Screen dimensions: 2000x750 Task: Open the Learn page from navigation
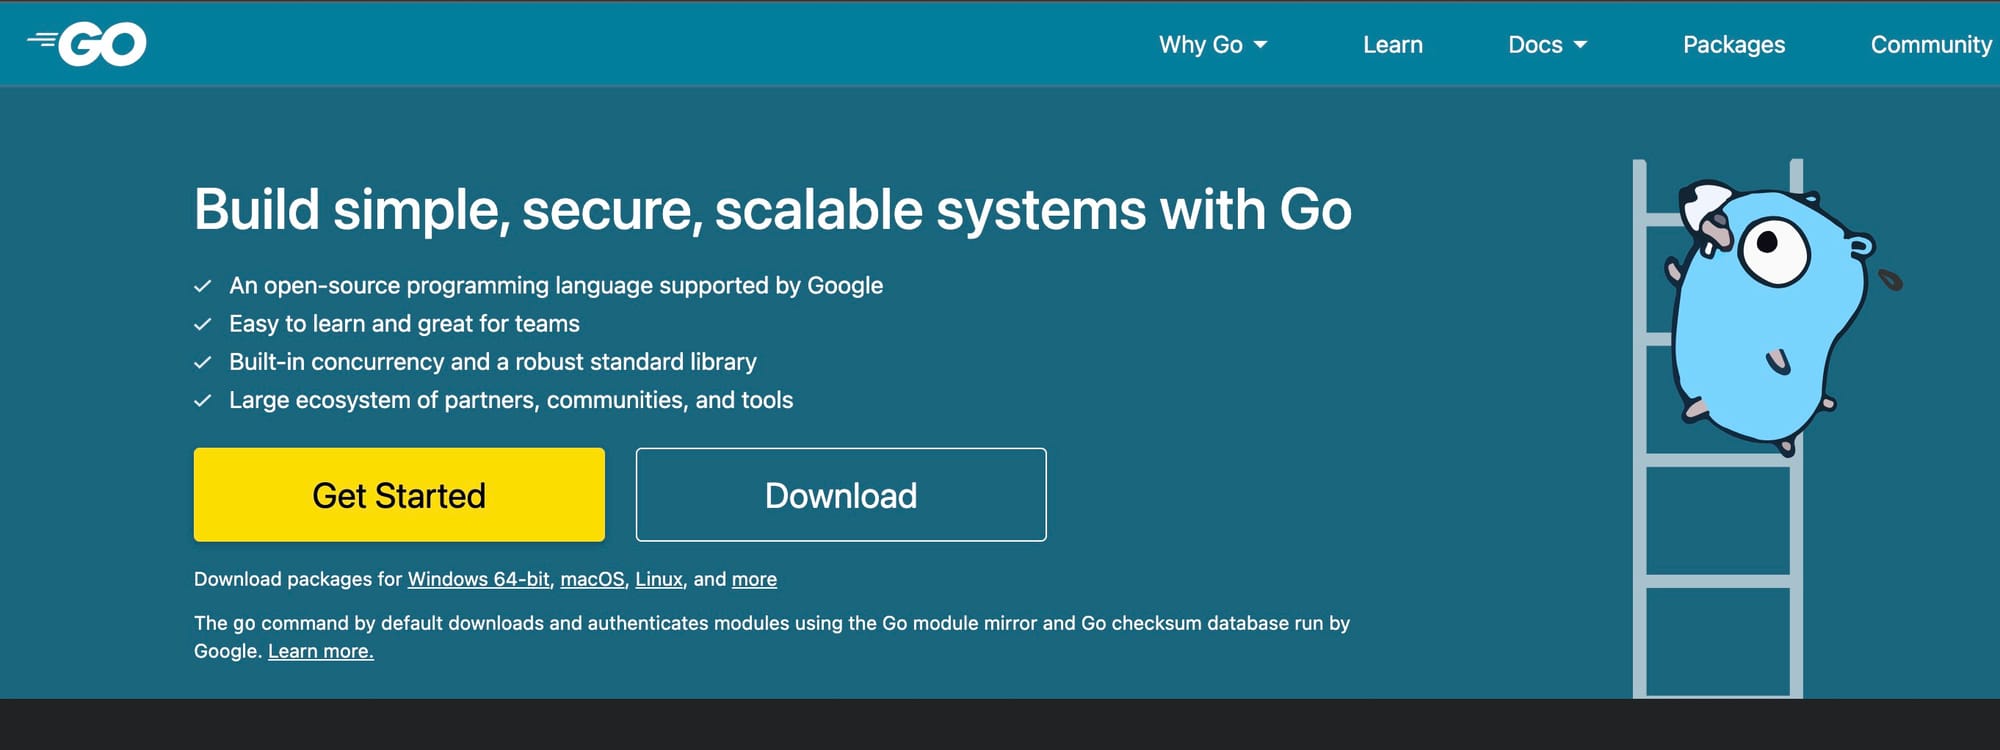click(1392, 45)
